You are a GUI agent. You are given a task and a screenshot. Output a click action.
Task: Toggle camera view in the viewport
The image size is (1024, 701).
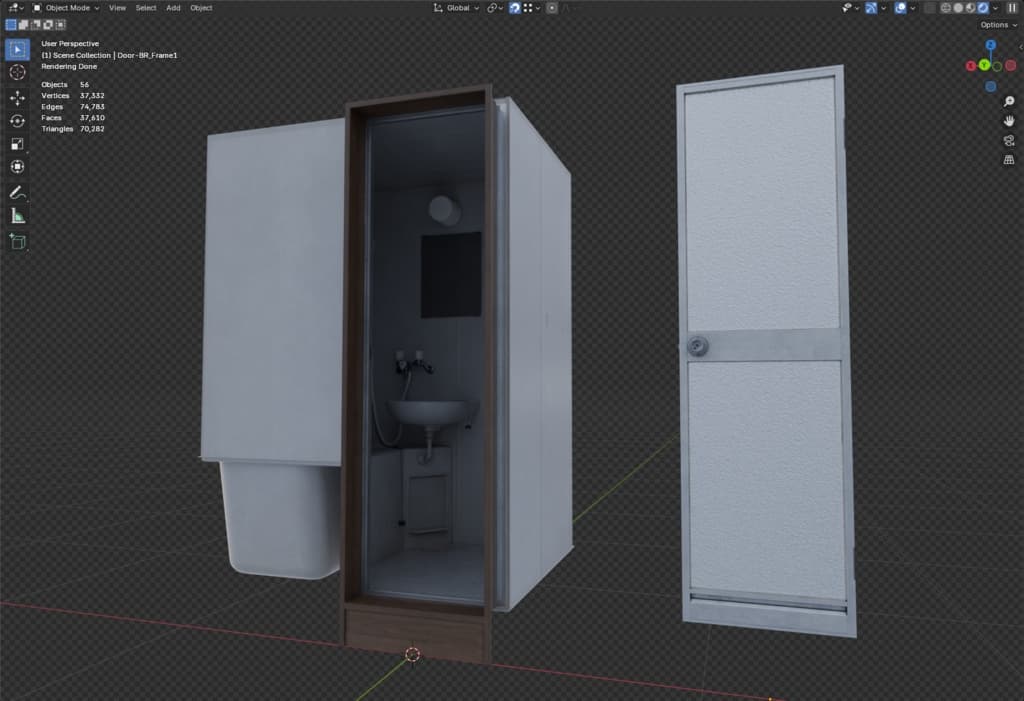1009,140
